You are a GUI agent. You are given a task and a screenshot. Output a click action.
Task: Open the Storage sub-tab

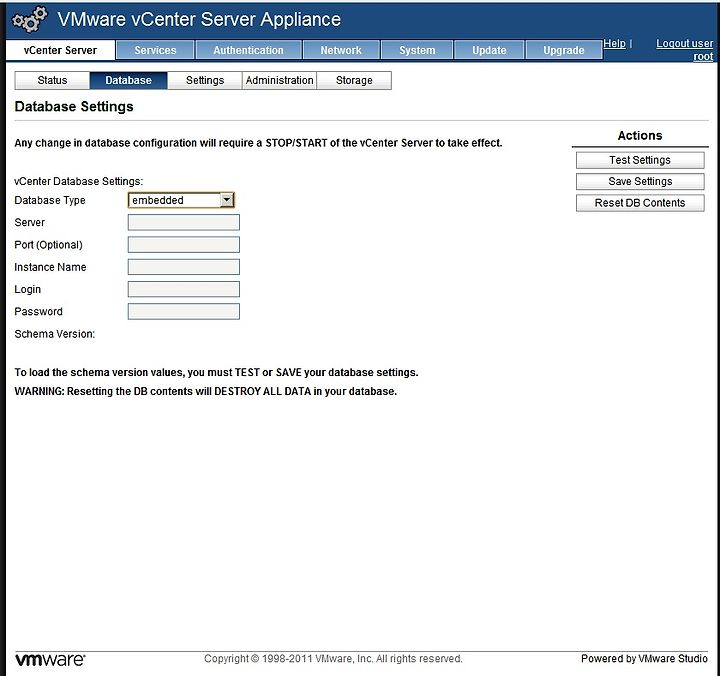click(354, 80)
